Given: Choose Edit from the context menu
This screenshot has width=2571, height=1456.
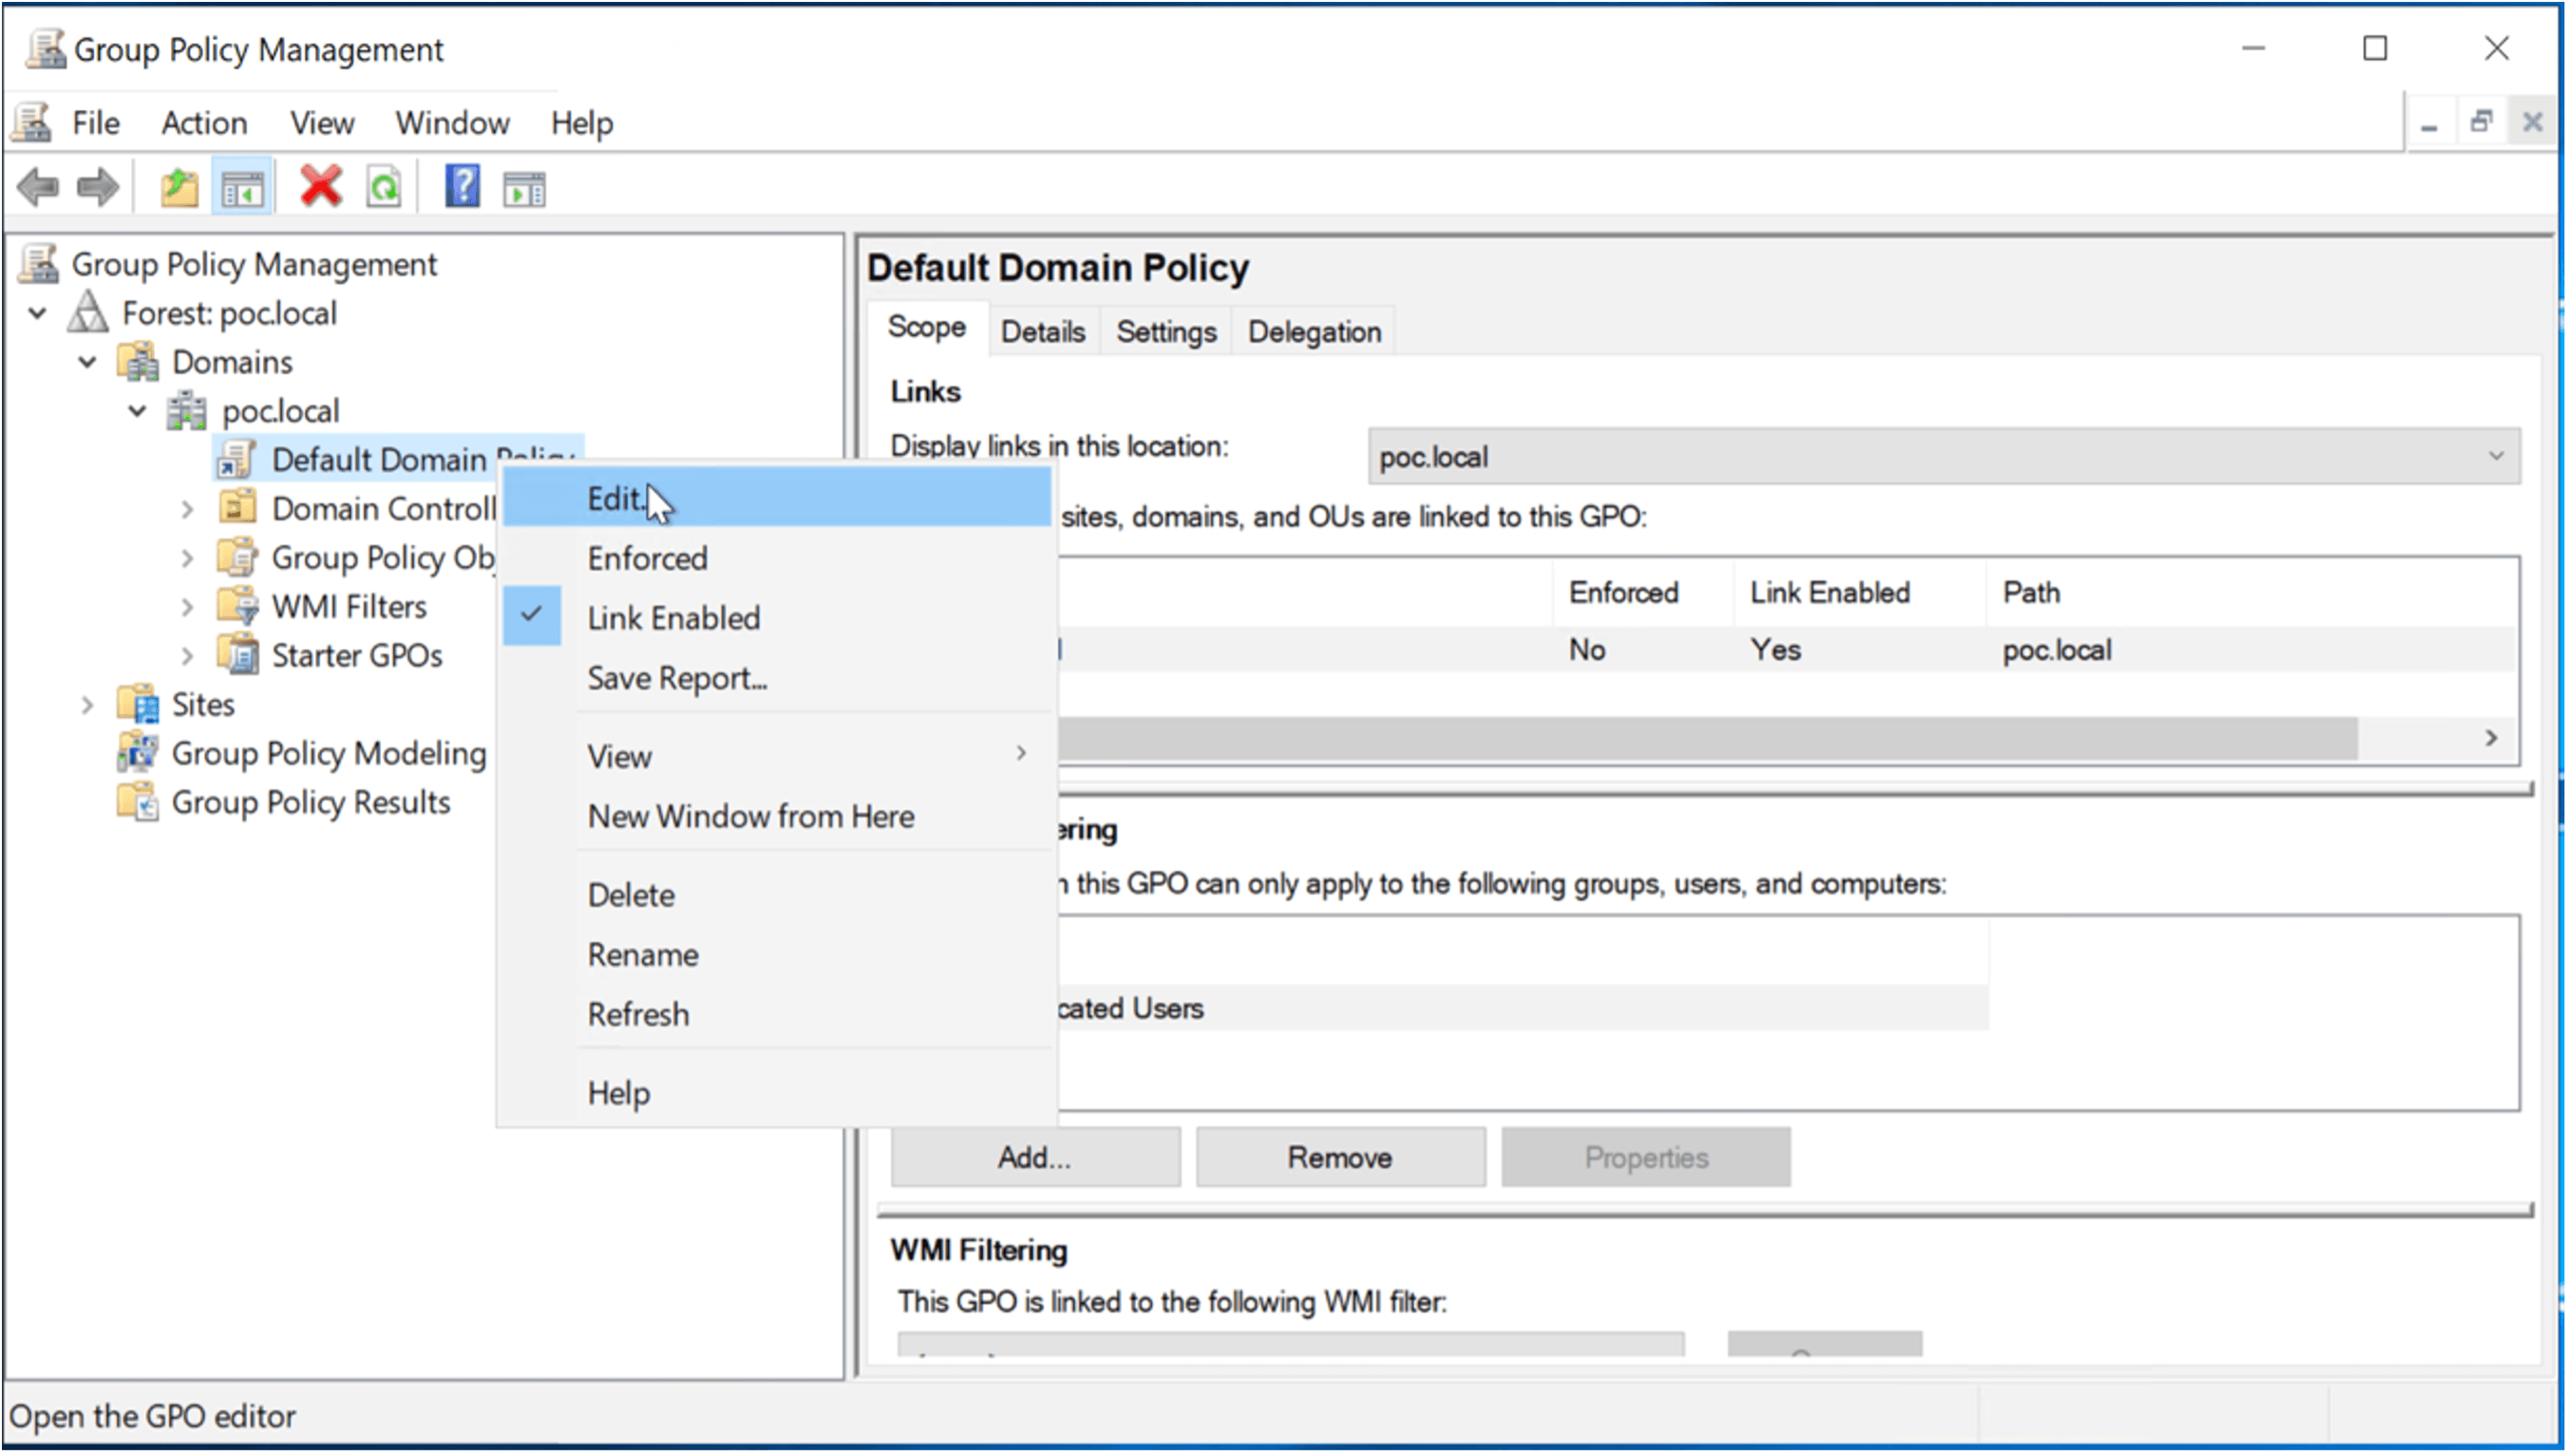Looking at the screenshot, I should (x=777, y=498).
